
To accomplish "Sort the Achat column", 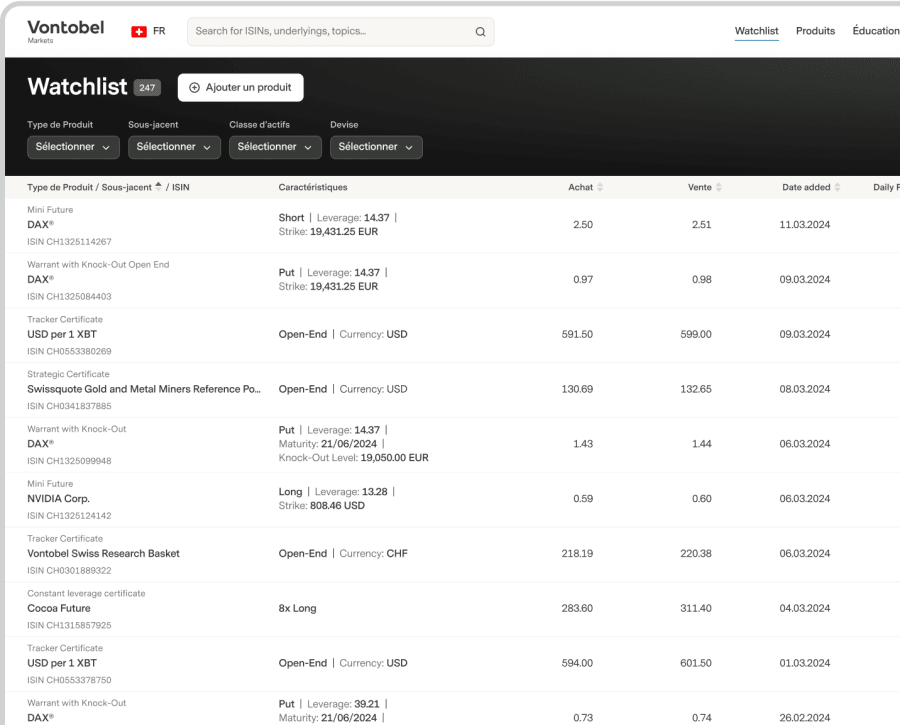I will pos(600,187).
